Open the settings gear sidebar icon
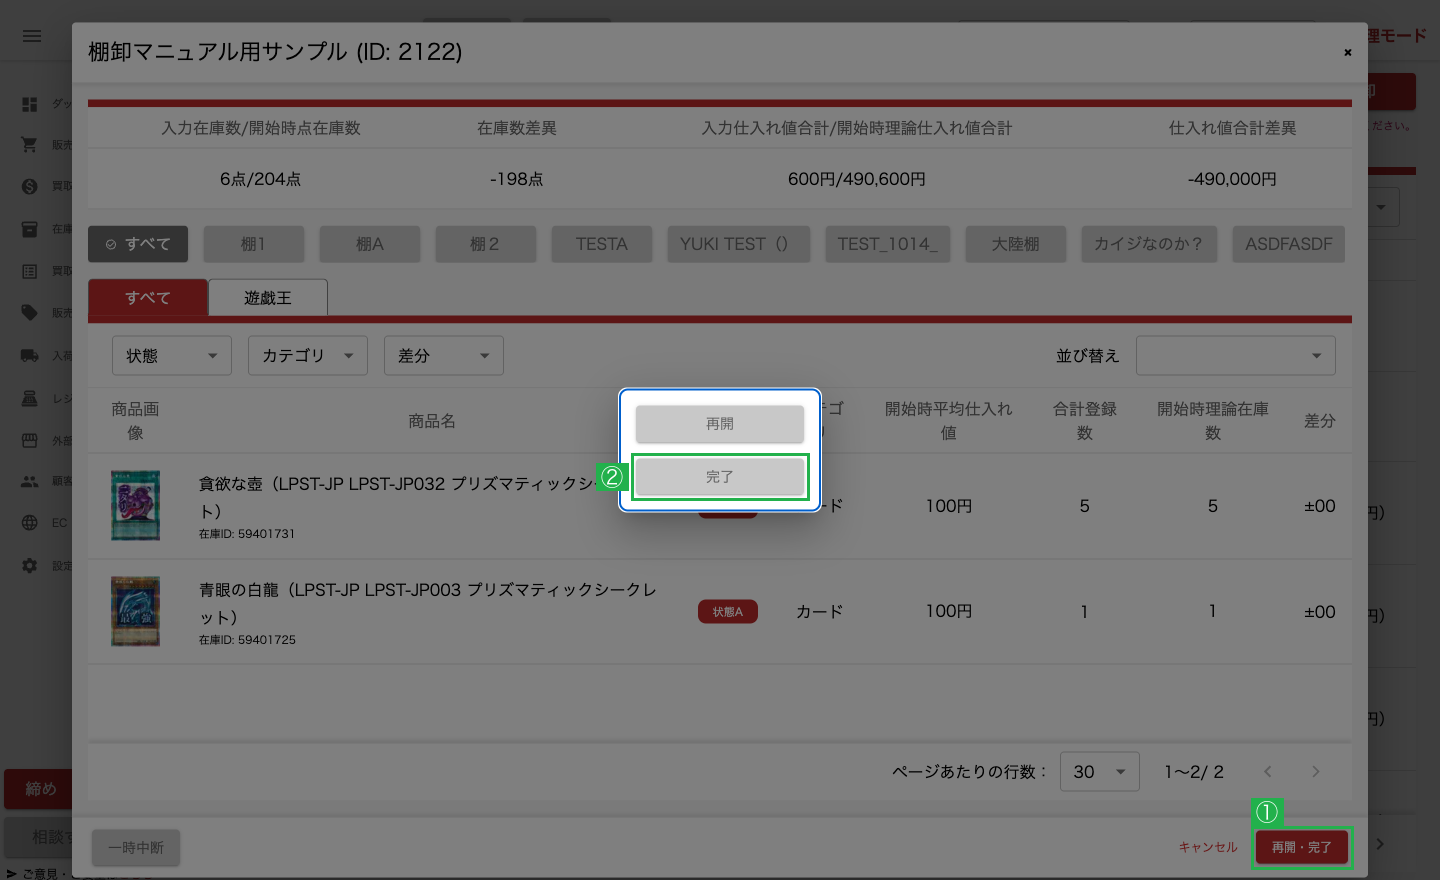The image size is (1440, 880). (30, 566)
